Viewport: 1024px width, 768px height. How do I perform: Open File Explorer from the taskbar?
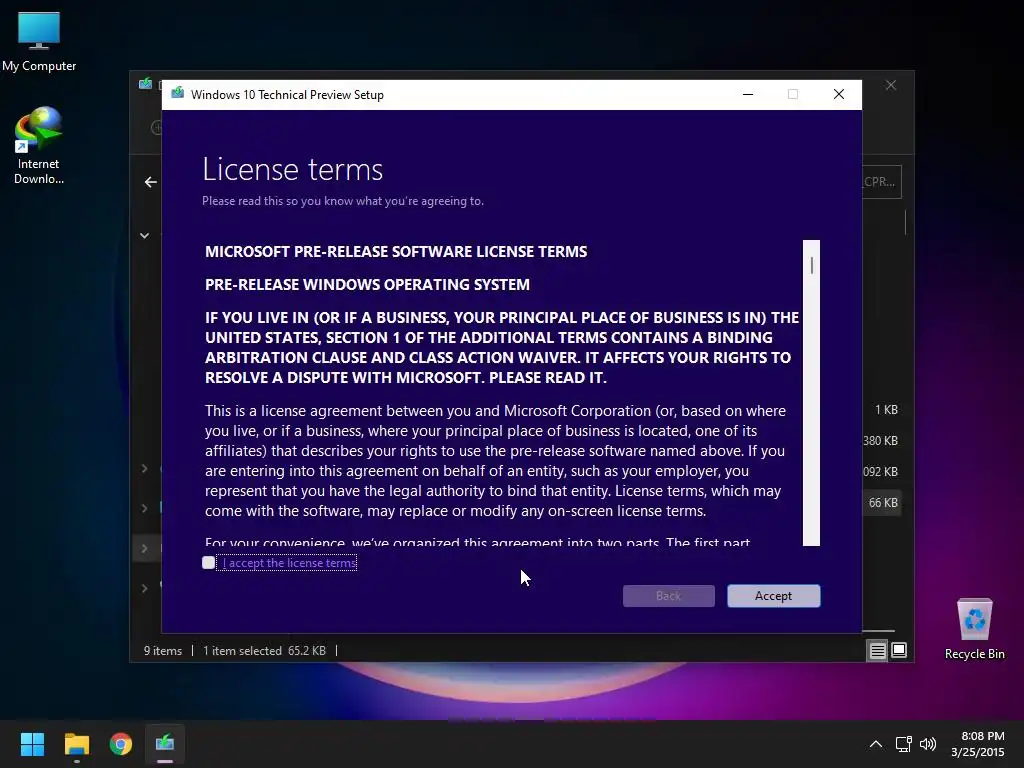[x=76, y=744]
